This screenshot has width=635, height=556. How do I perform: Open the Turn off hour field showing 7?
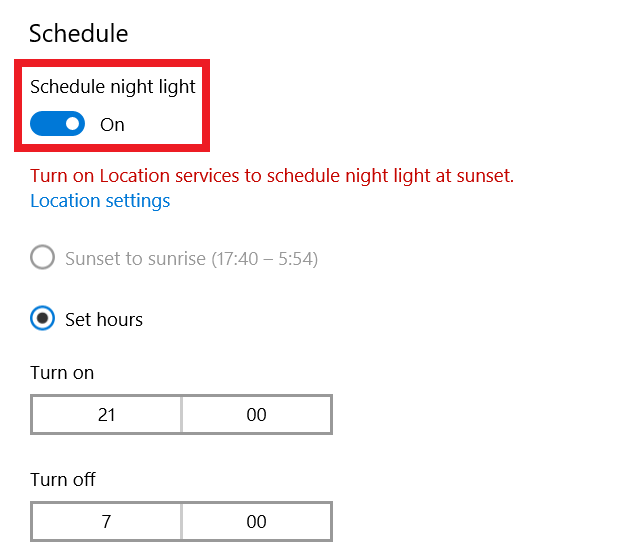(x=107, y=521)
